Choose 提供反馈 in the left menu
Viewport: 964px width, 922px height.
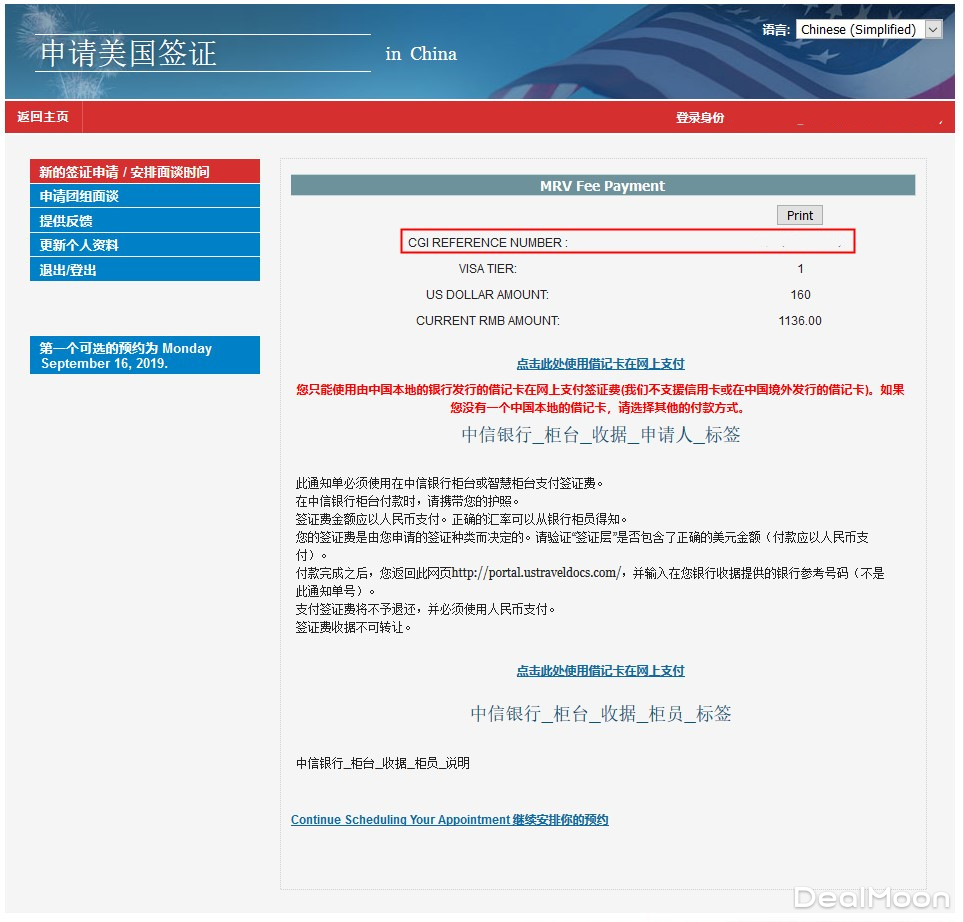(x=144, y=221)
